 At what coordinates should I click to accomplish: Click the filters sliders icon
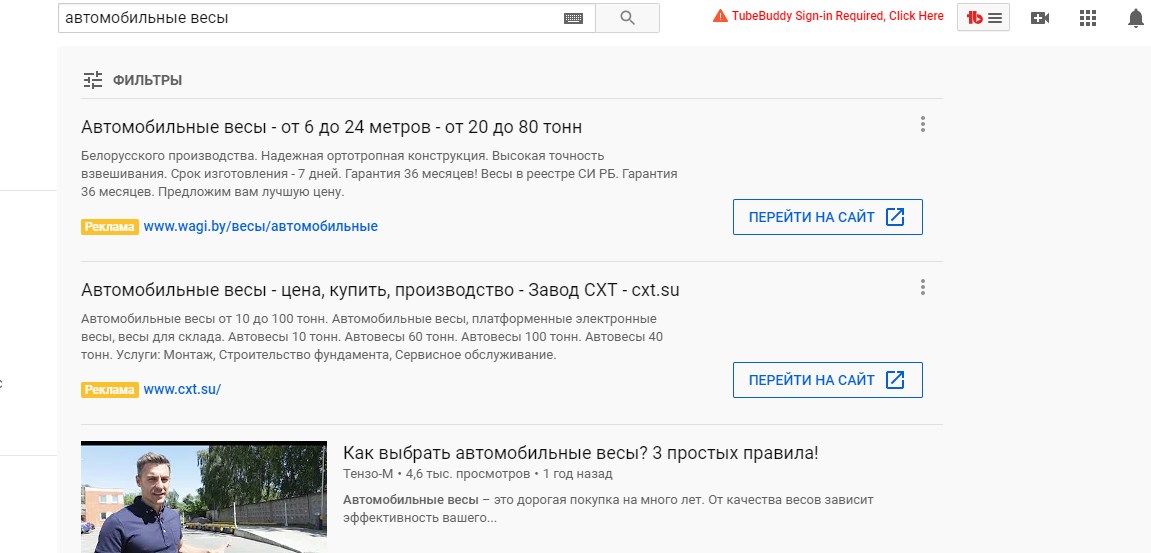(92, 80)
